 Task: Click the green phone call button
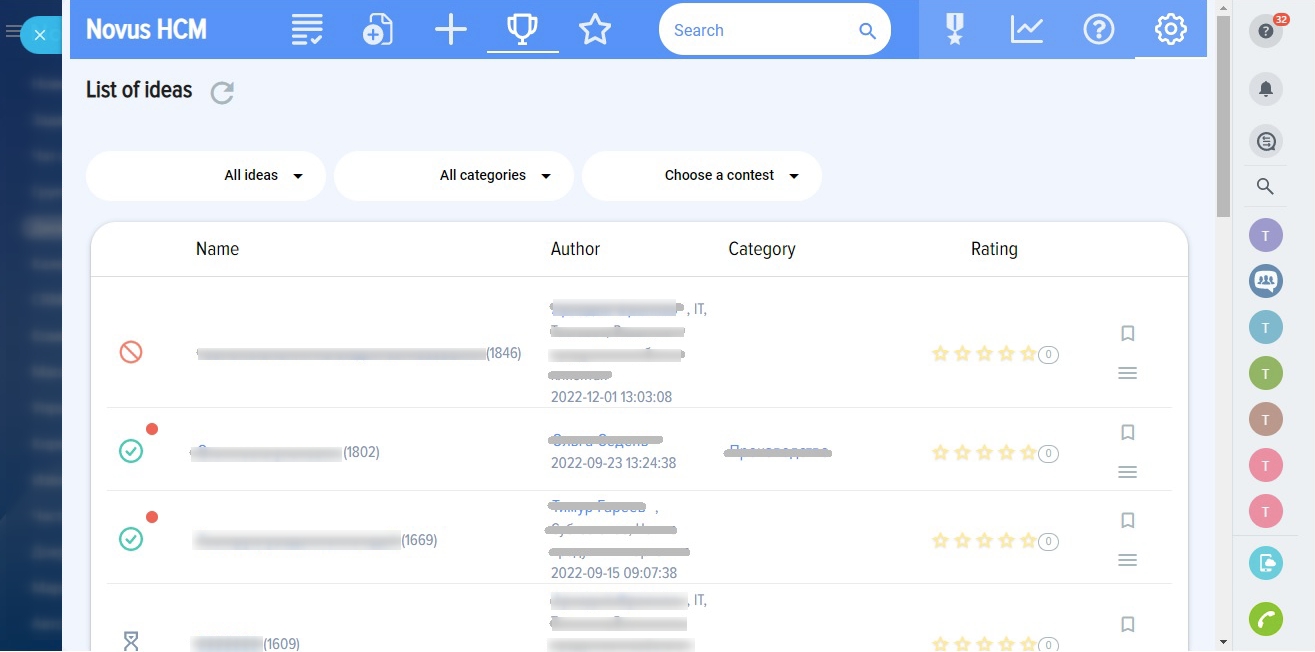click(1265, 619)
